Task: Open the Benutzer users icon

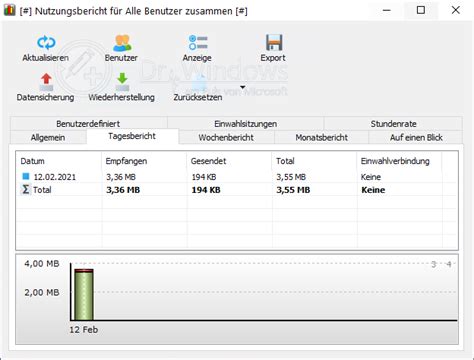Action: (x=122, y=43)
